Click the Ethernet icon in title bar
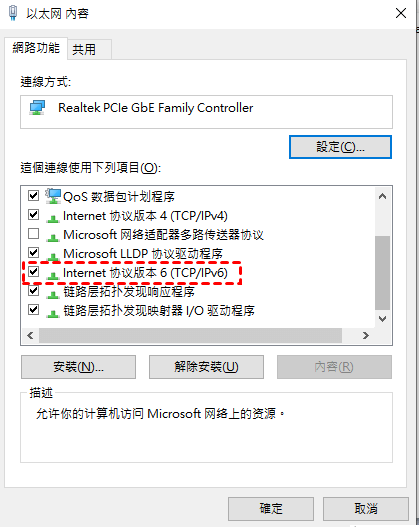The width and height of the screenshot is (419, 527). [x=13, y=13]
